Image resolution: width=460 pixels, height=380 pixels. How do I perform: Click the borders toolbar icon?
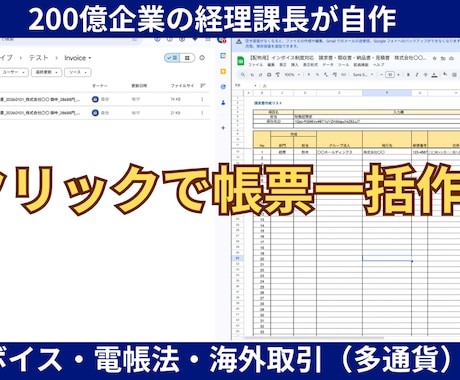coord(454,75)
